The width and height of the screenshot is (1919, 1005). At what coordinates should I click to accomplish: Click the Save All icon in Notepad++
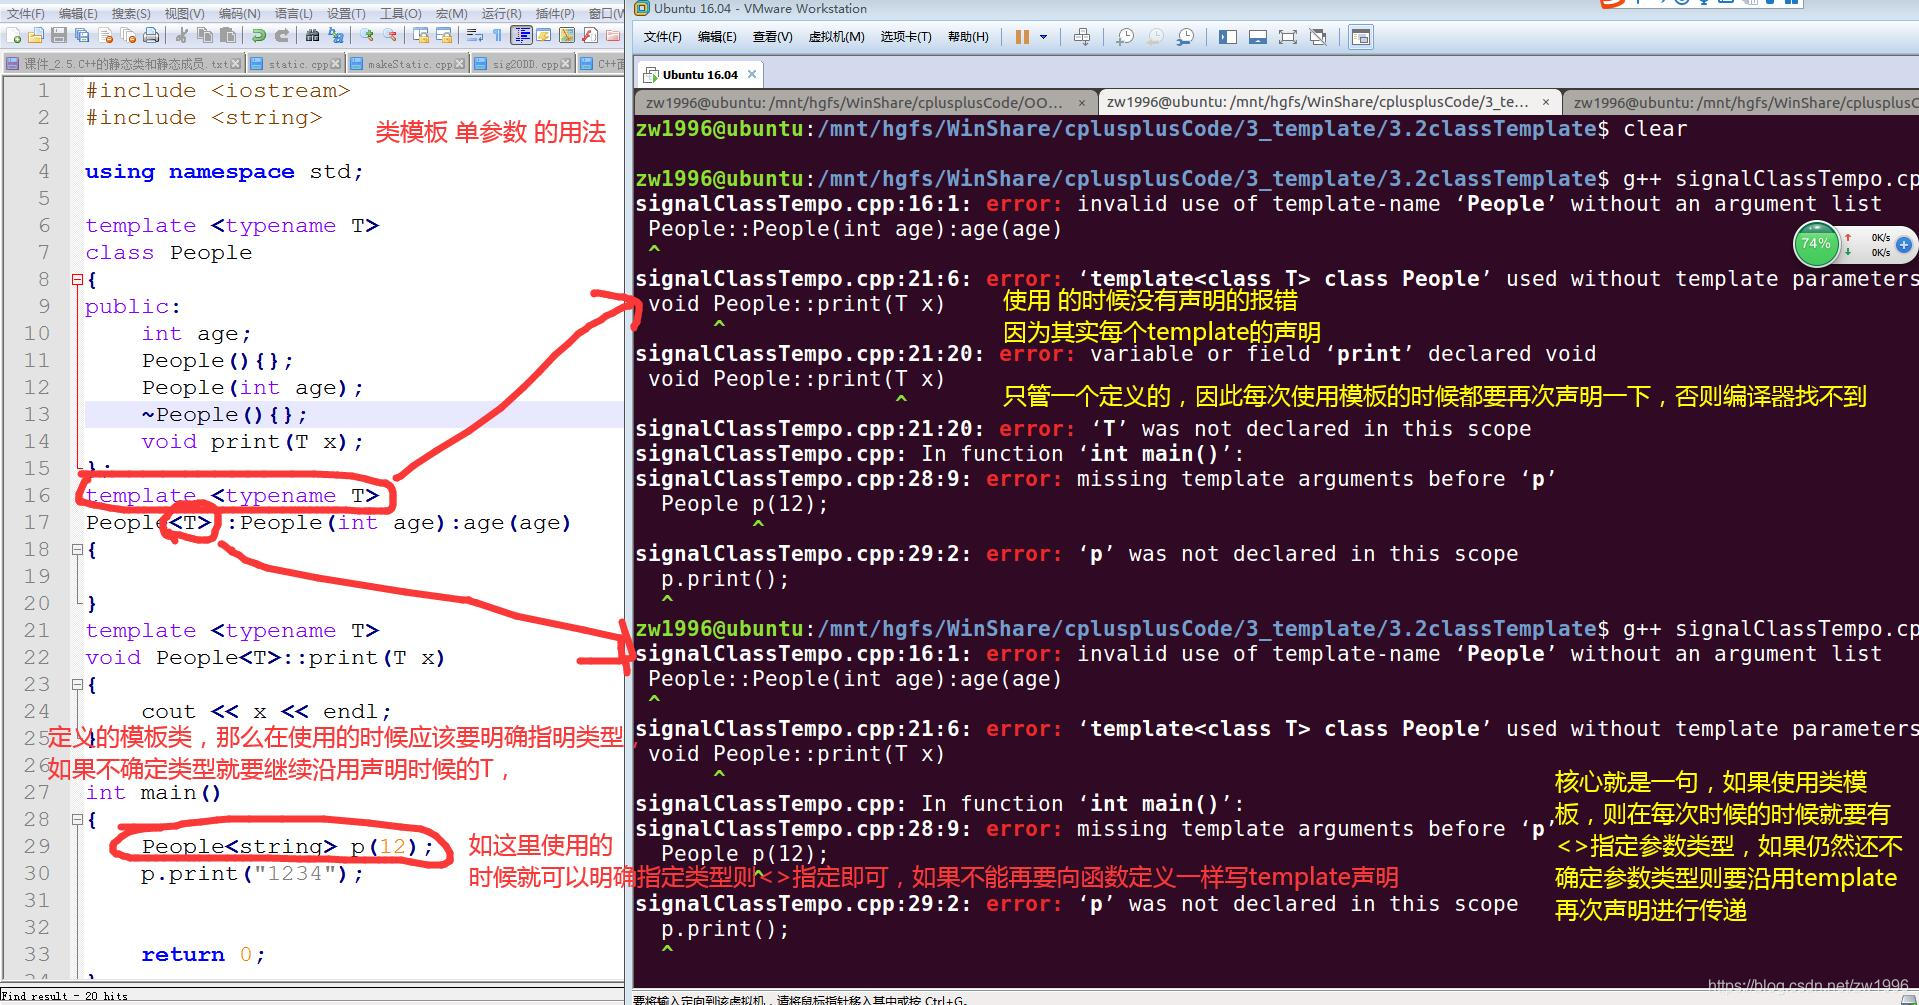click(x=82, y=36)
